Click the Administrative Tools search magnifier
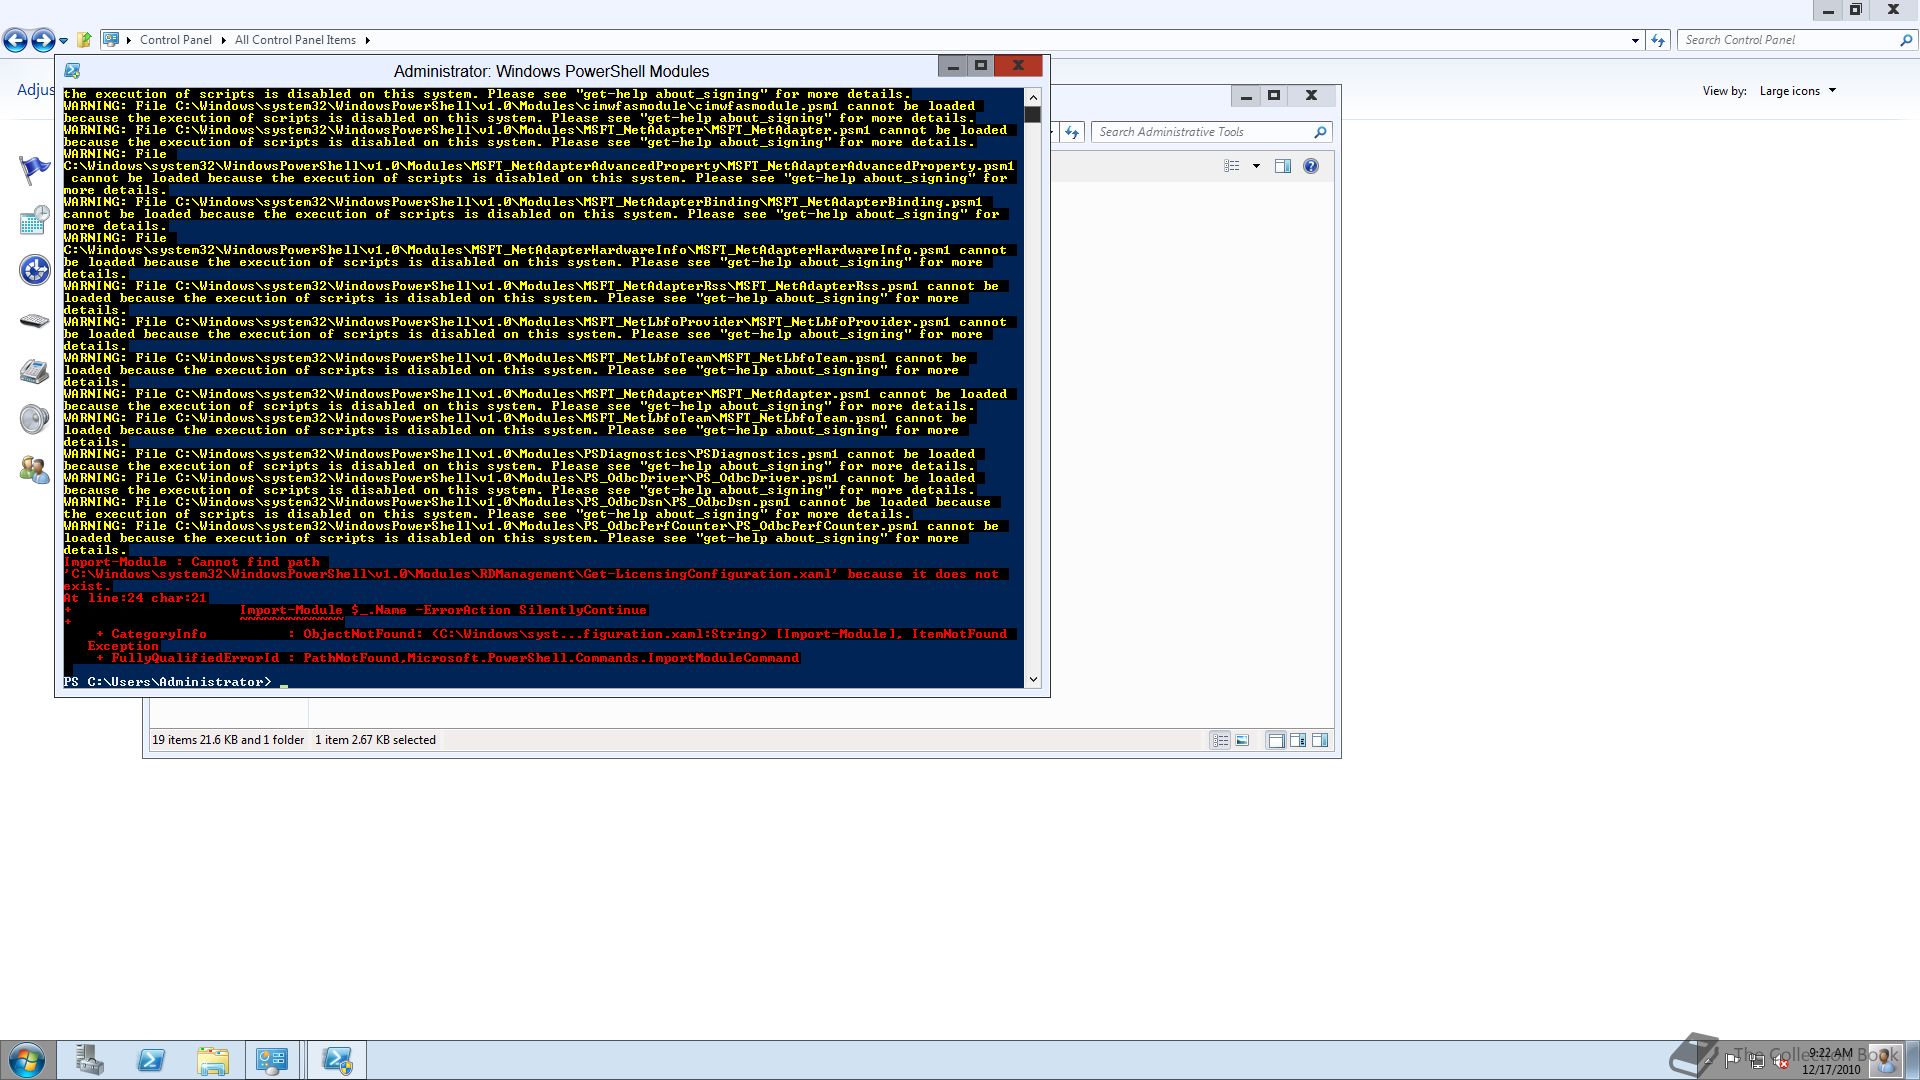Screen dimensions: 1920x1080 click(x=1320, y=132)
